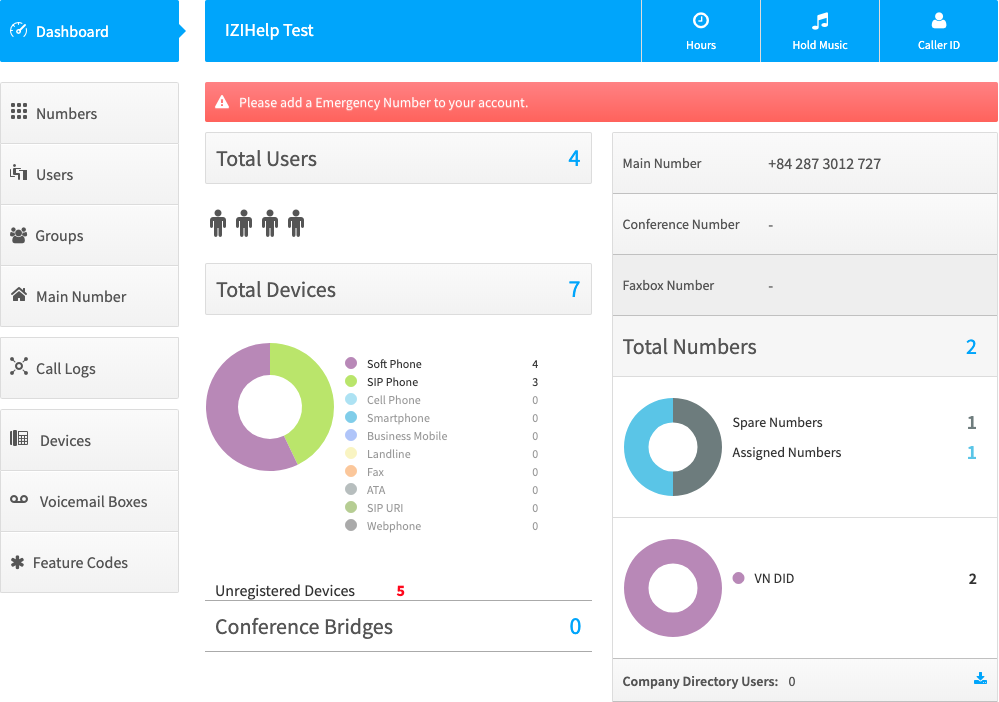Click the Voicemail Boxes tape icon
Screen dimensions: 999x702
coord(19,499)
